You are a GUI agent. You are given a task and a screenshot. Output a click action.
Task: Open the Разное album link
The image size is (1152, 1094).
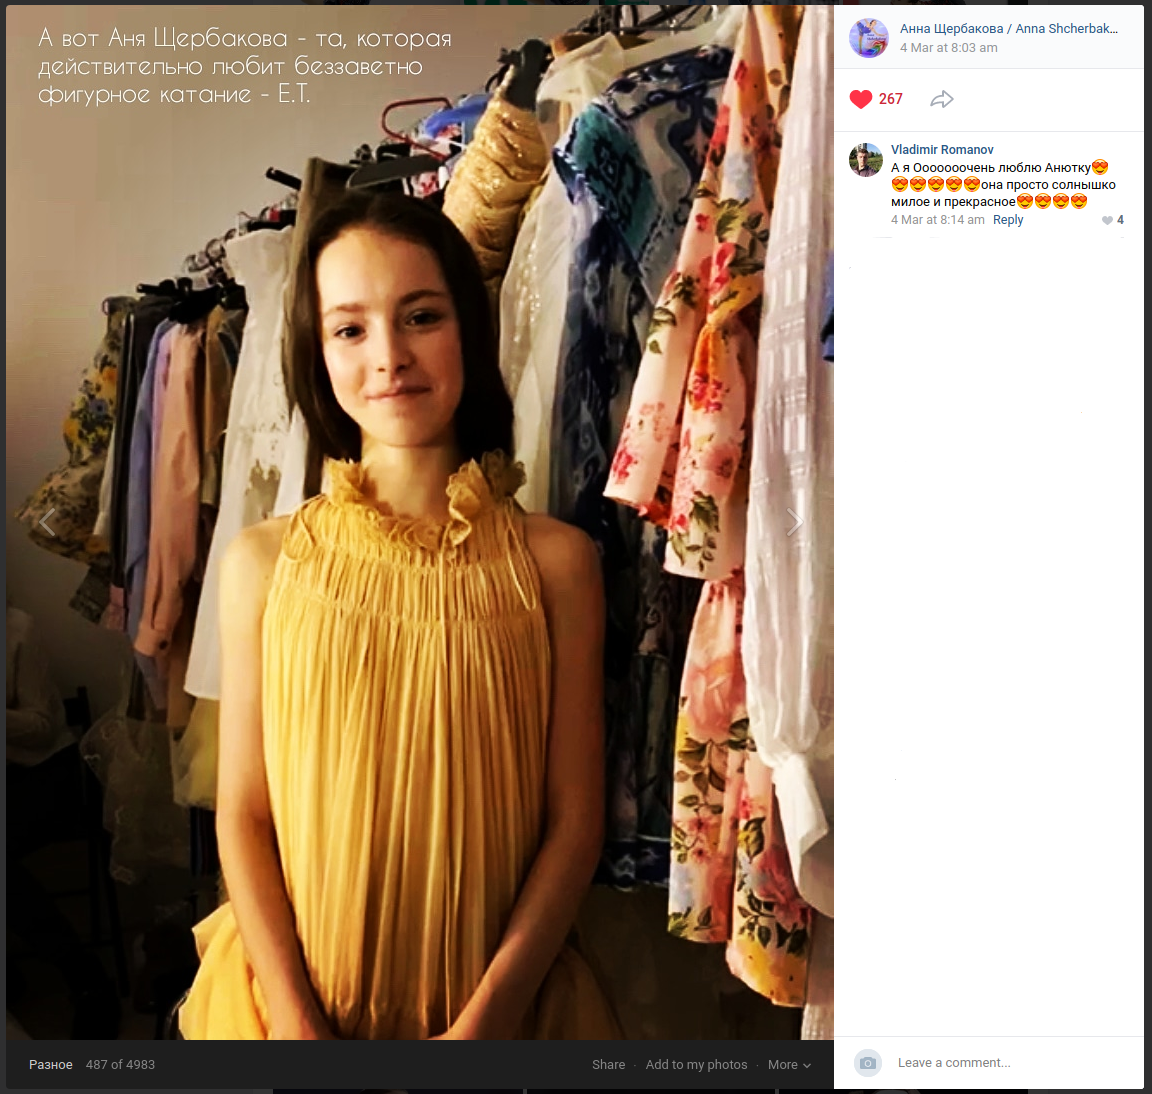point(51,1065)
